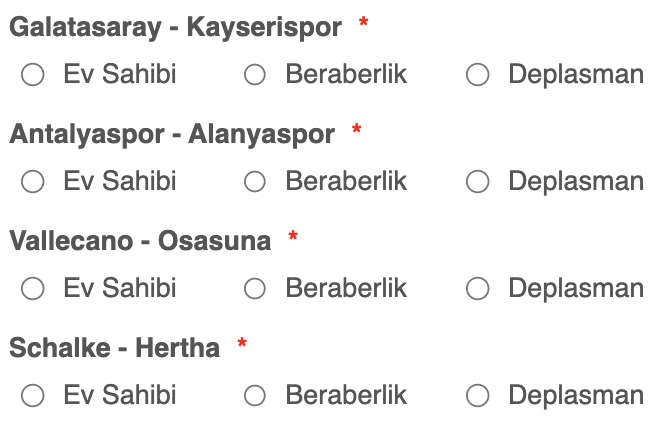The height and width of the screenshot is (430, 664).
Task: Choose Beraberlik for Vallecano - Osasuna
Action: (x=255, y=289)
